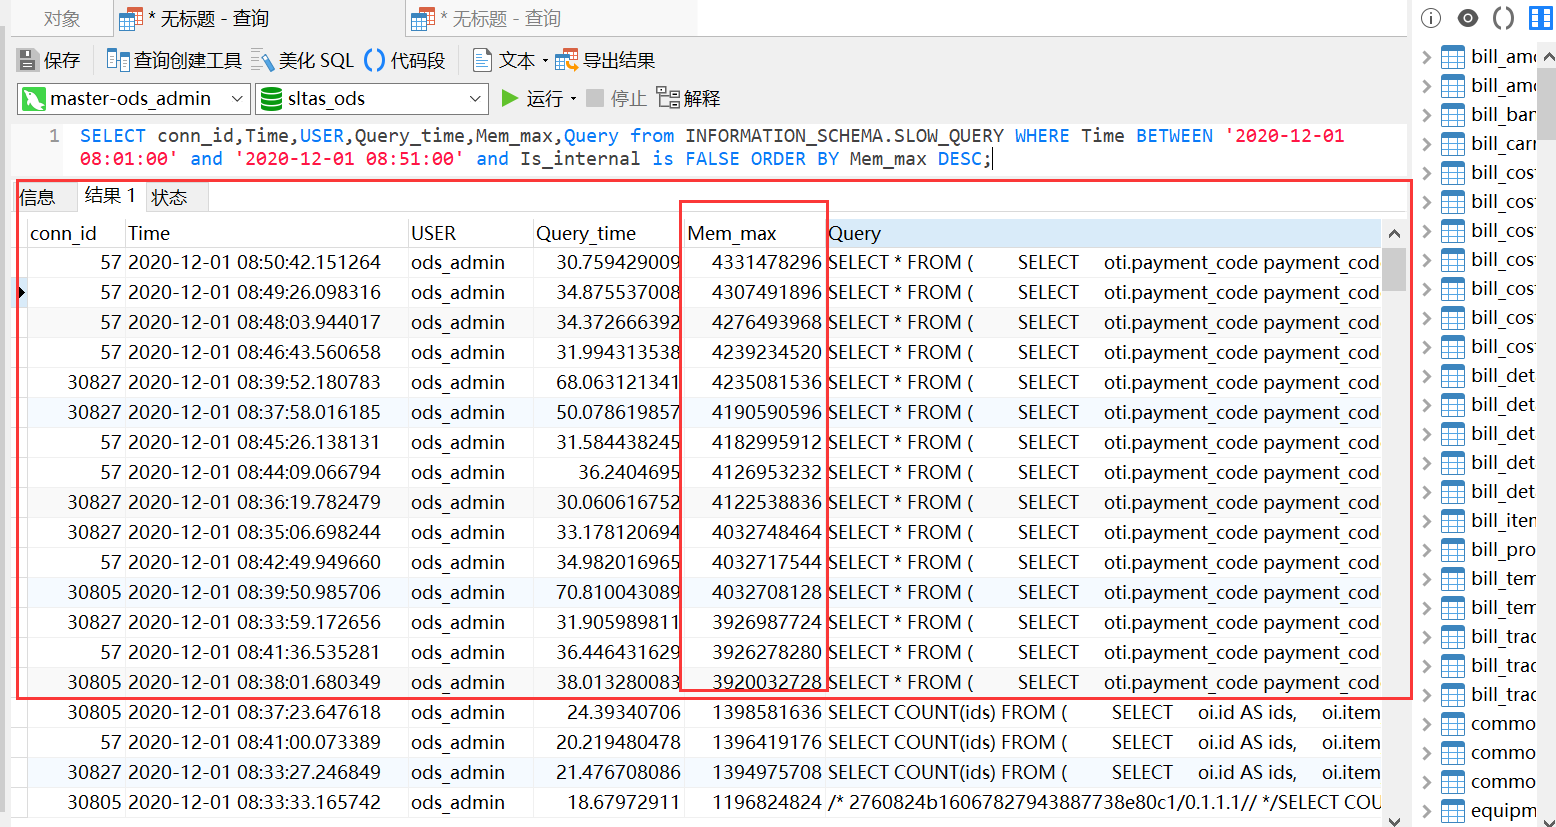Switch to the Objects (对象) tab
The image size is (1556, 827).
click(62, 19)
